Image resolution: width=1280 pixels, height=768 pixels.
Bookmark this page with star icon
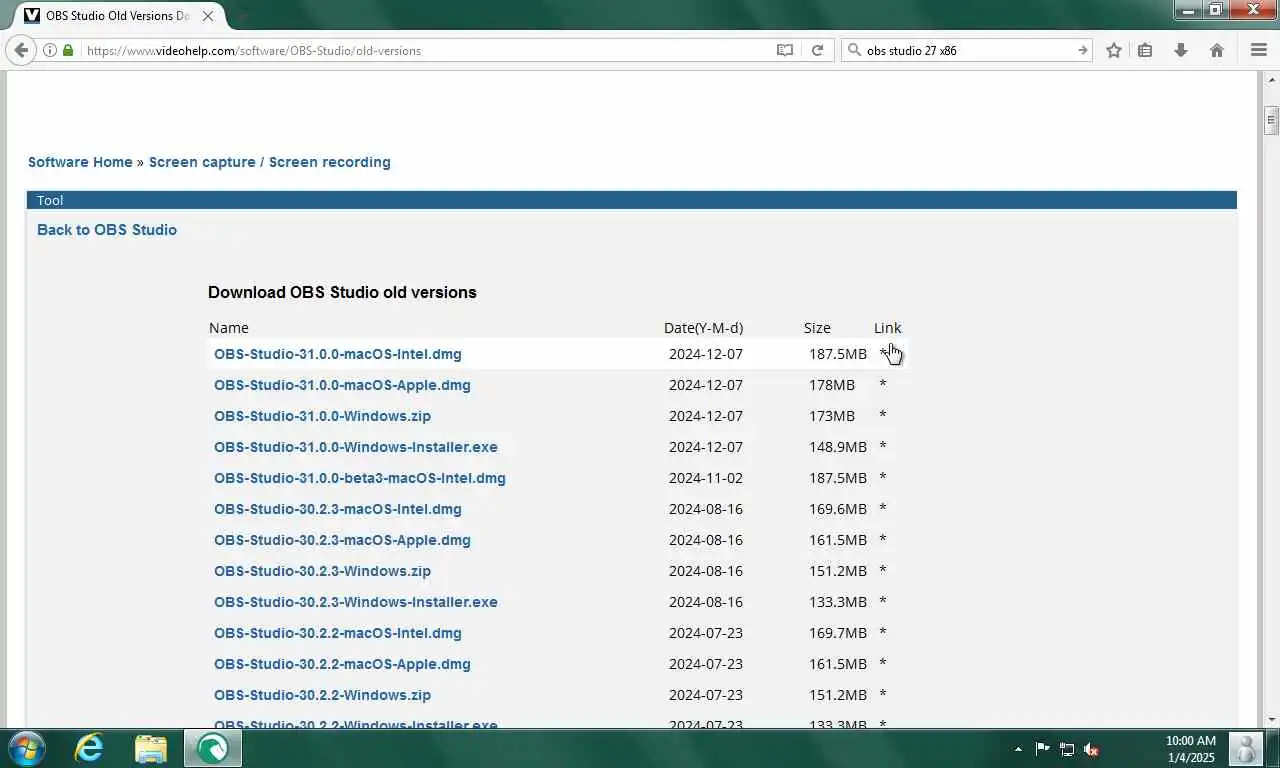click(x=1113, y=50)
